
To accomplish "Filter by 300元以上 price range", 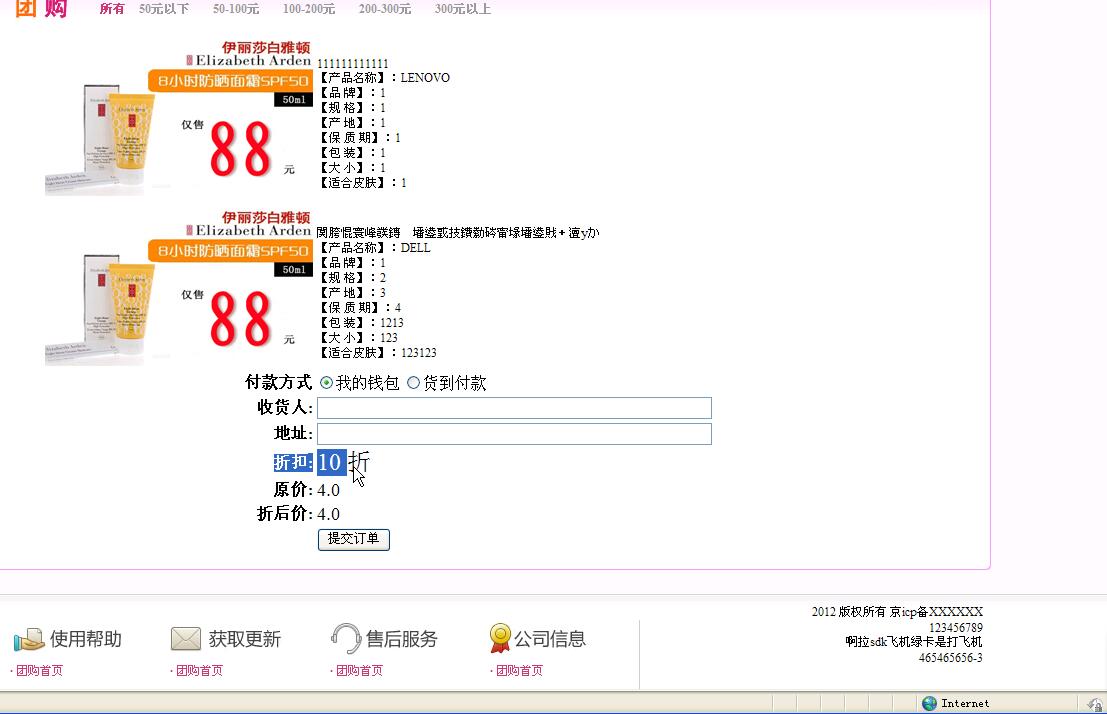I will (x=462, y=9).
